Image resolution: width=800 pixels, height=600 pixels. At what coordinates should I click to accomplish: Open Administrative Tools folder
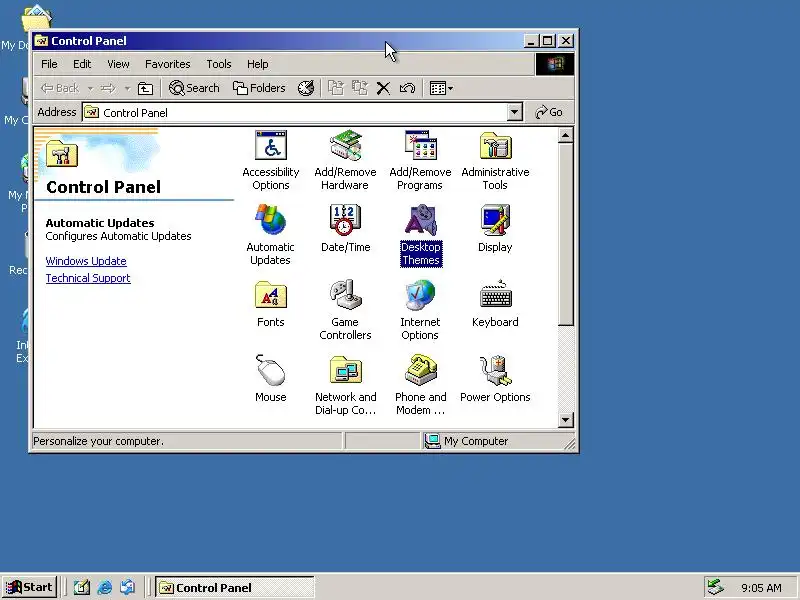pyautogui.click(x=495, y=160)
